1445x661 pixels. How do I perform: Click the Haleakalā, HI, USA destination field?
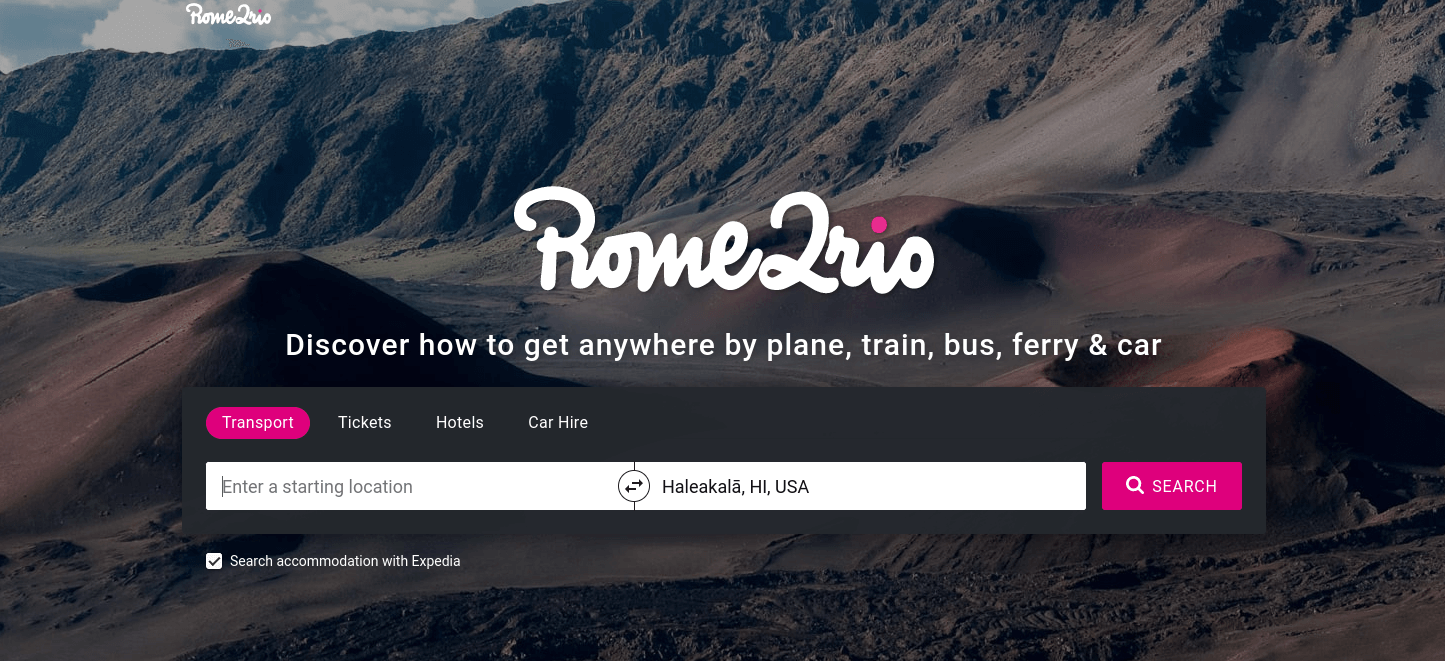(x=860, y=486)
